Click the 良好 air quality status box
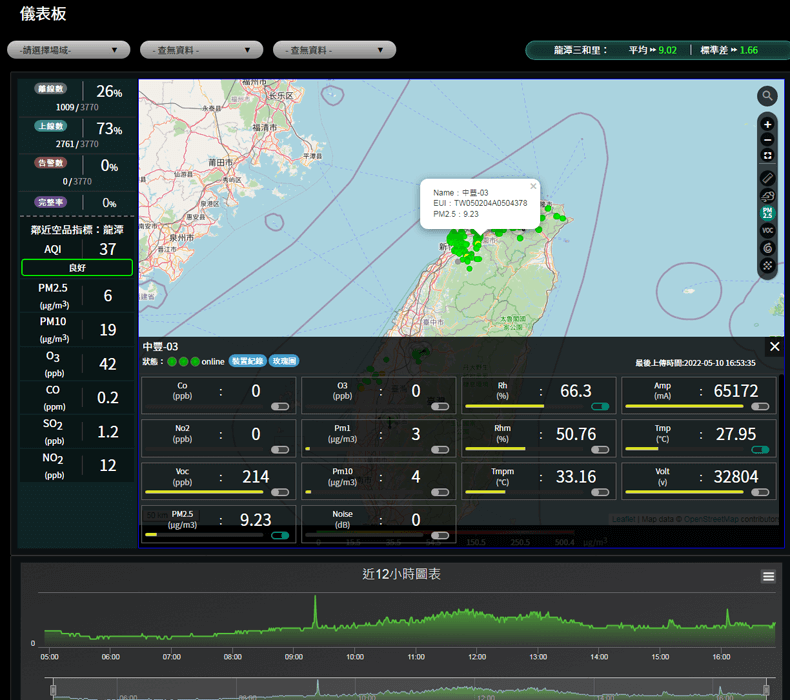Image resolution: width=790 pixels, height=700 pixels. pyautogui.click(x=77, y=268)
